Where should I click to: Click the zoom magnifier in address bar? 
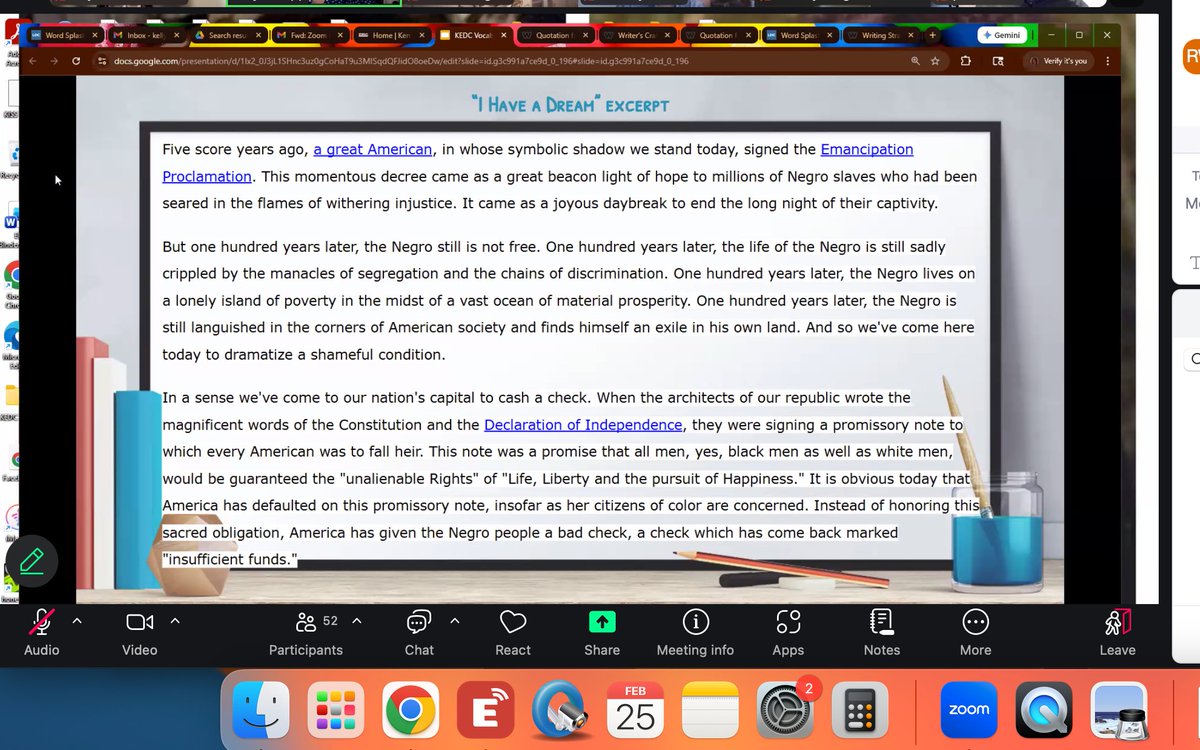coord(914,61)
